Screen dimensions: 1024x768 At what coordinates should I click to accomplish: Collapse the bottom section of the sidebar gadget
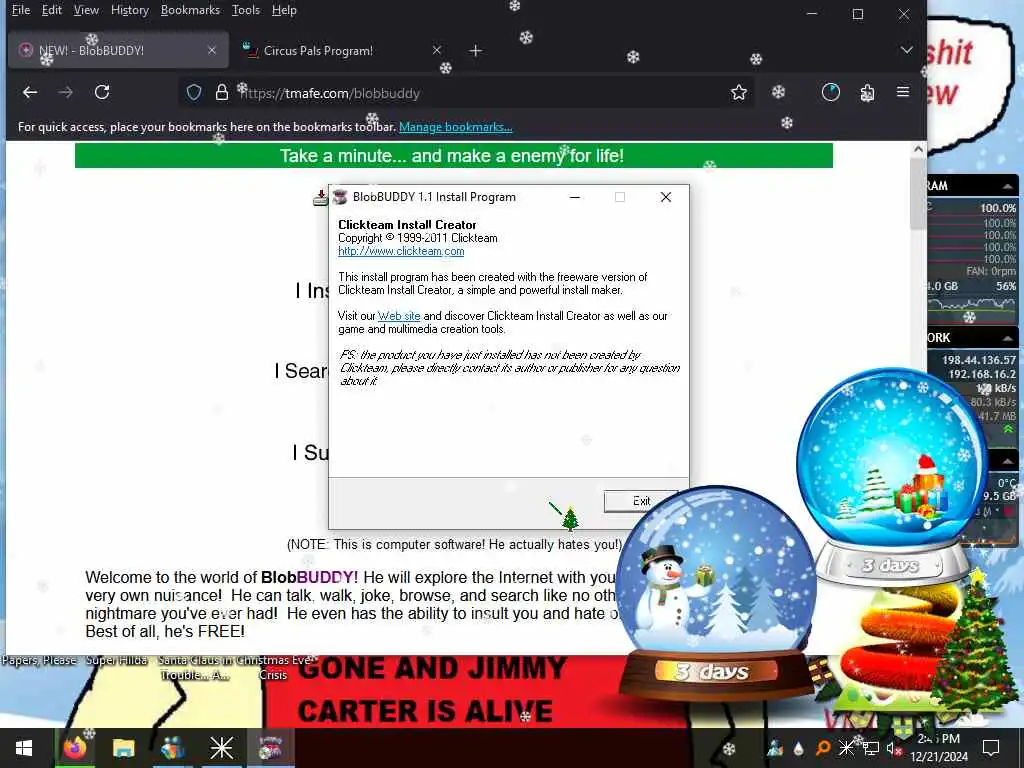point(1008,461)
